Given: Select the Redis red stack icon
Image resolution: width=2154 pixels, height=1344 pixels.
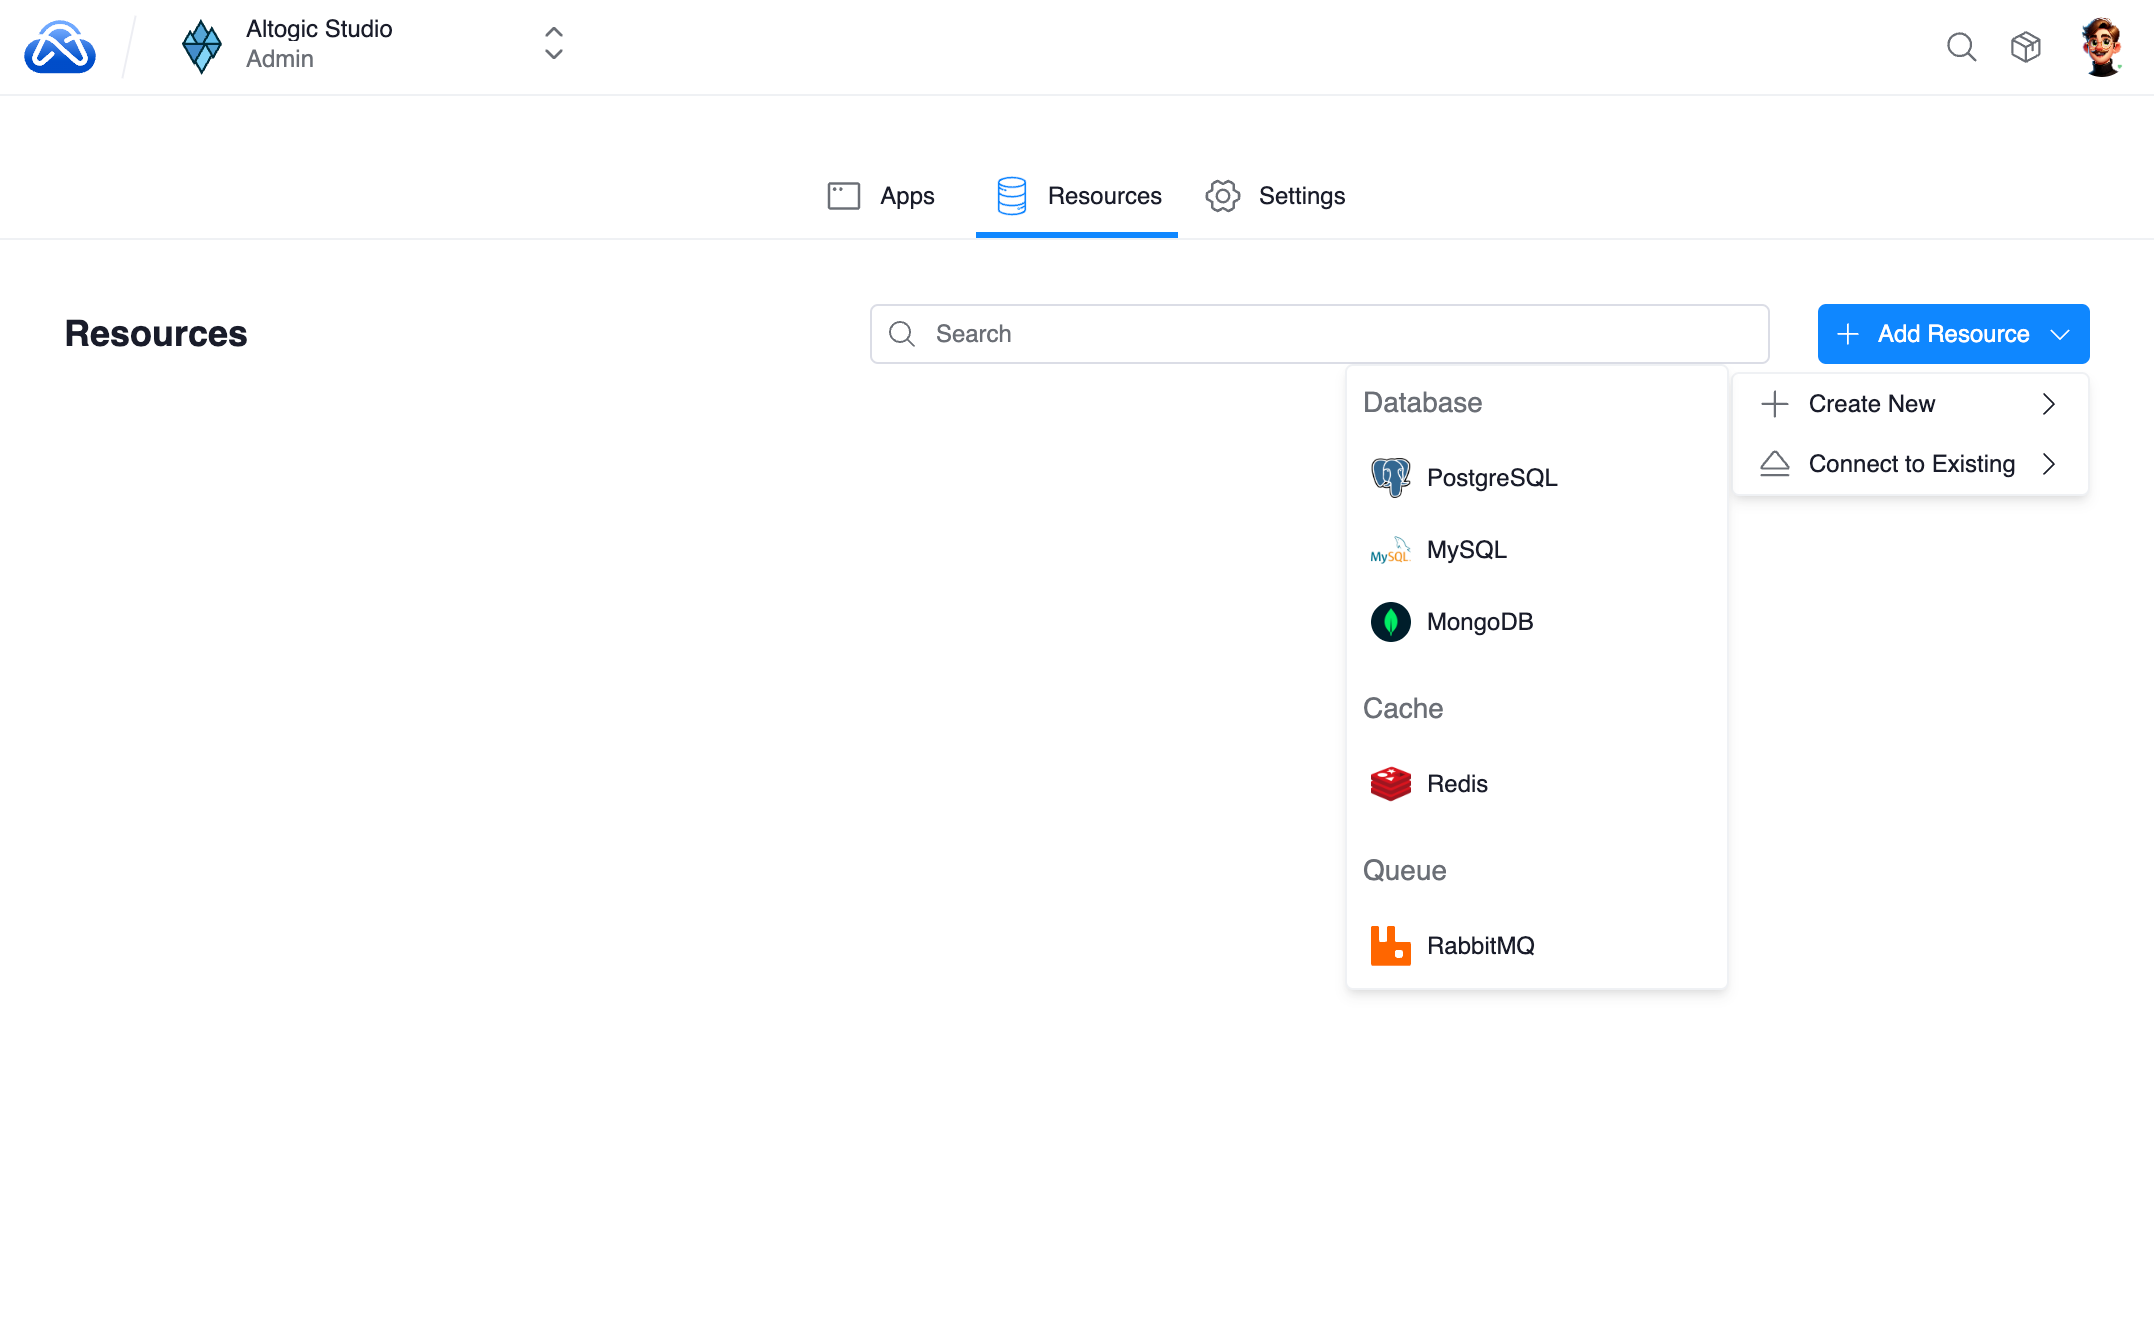Looking at the screenshot, I should [x=1390, y=784].
